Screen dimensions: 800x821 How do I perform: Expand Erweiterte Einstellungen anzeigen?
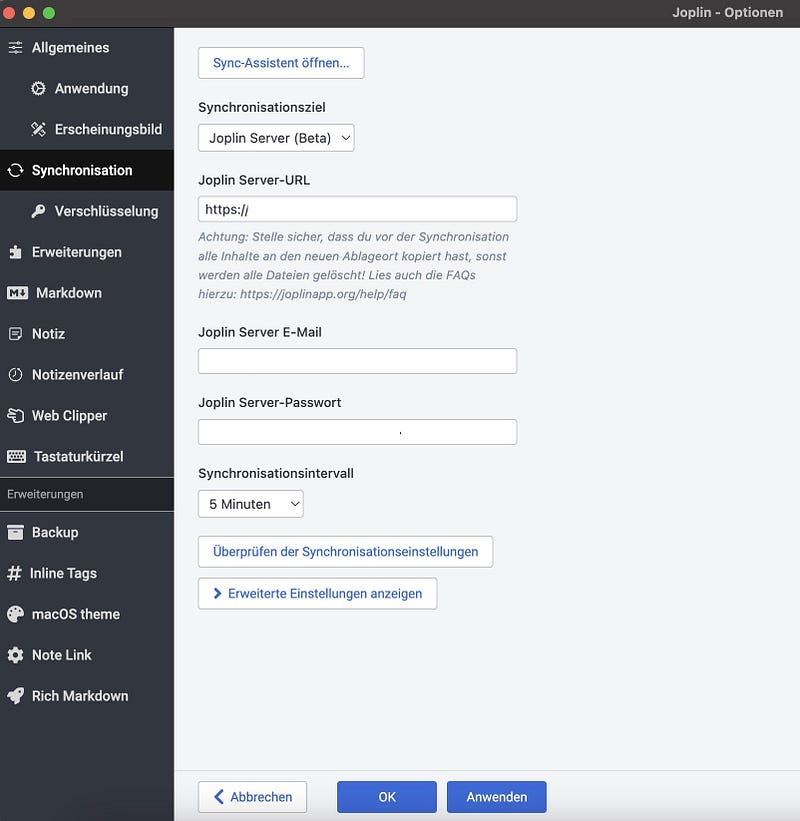(x=317, y=593)
